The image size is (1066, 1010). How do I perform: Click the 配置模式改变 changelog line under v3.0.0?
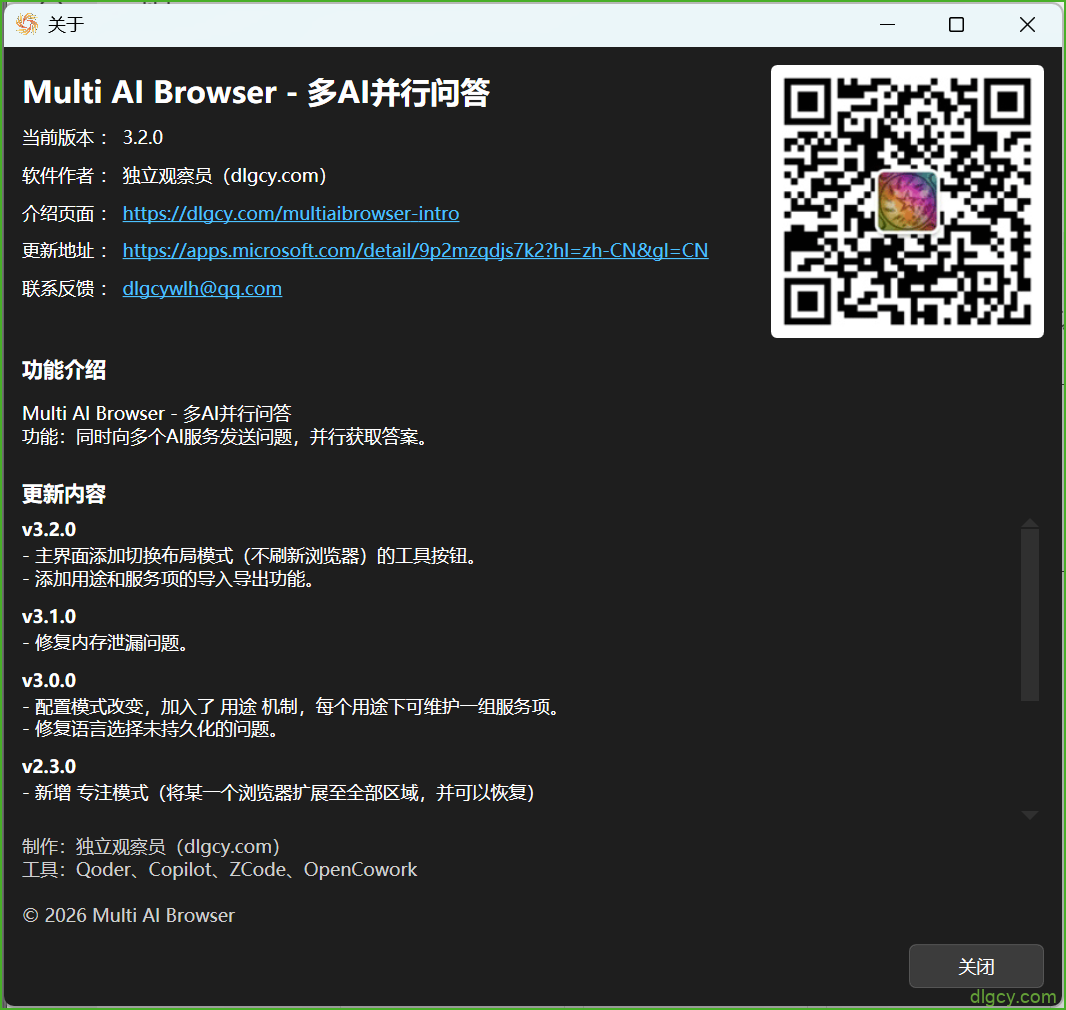coord(292,707)
